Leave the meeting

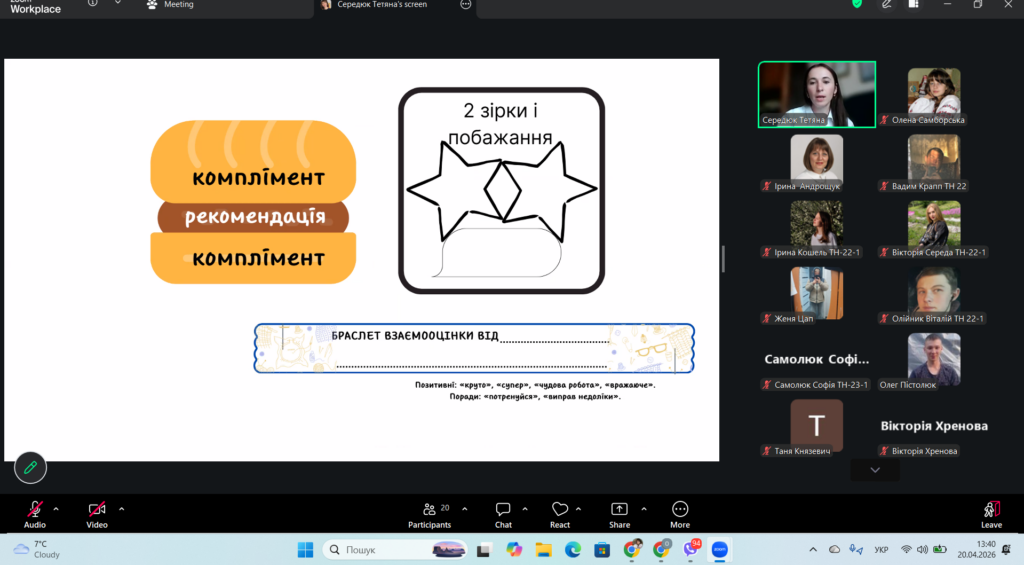click(991, 512)
